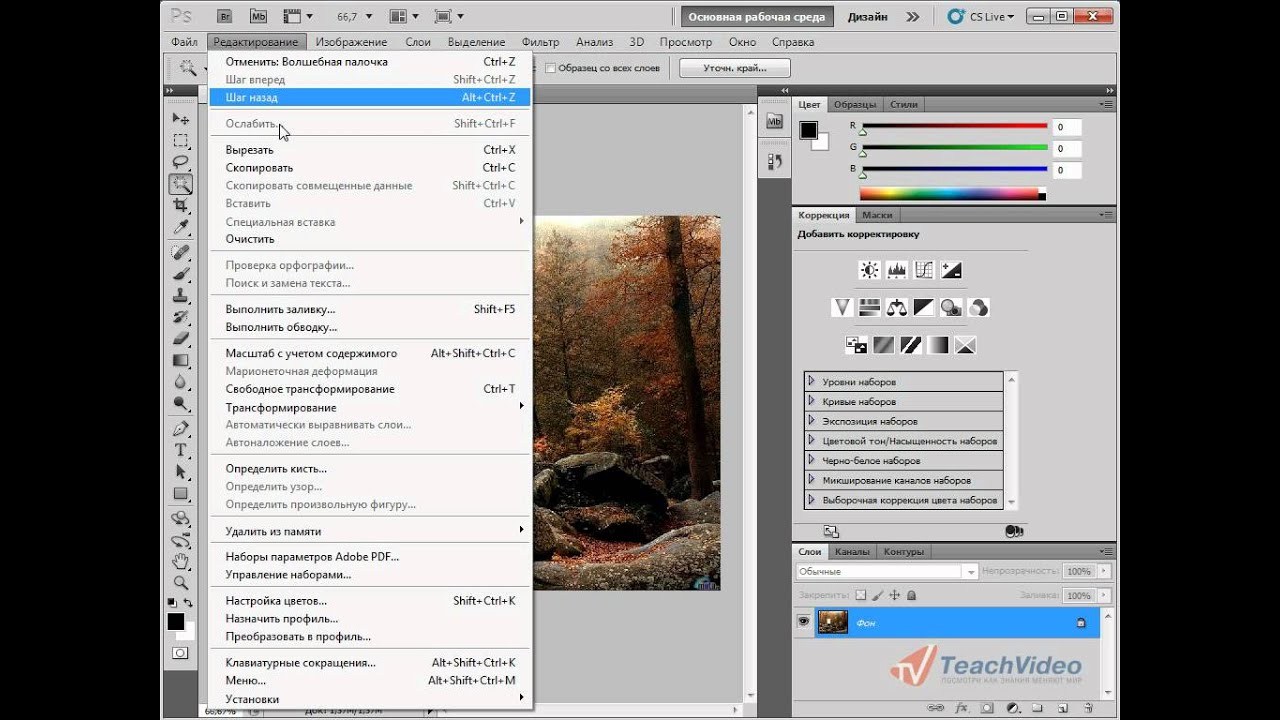The width and height of the screenshot is (1280, 720).
Task: Select the Horizontal Type tool
Action: coord(181,450)
